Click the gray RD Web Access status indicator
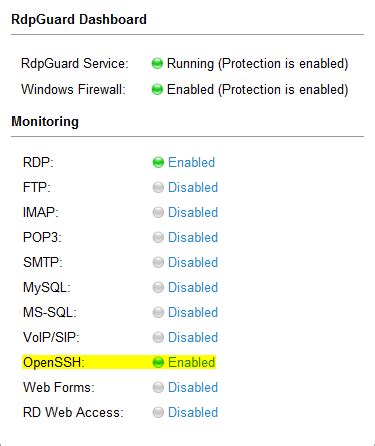This screenshot has height=446, width=375. tap(158, 412)
